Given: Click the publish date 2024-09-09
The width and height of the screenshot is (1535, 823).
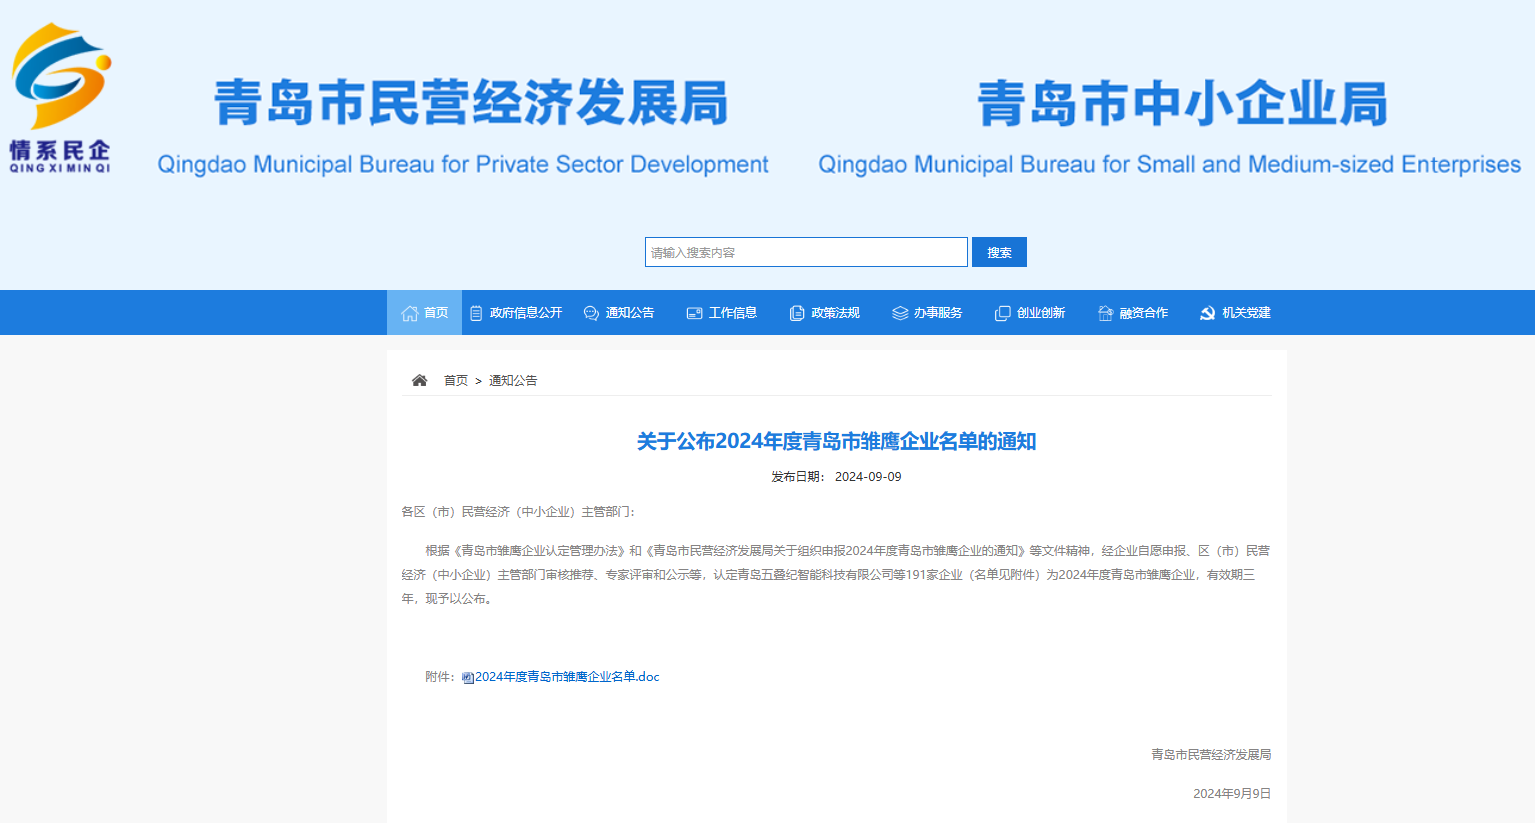Looking at the screenshot, I should tap(868, 477).
